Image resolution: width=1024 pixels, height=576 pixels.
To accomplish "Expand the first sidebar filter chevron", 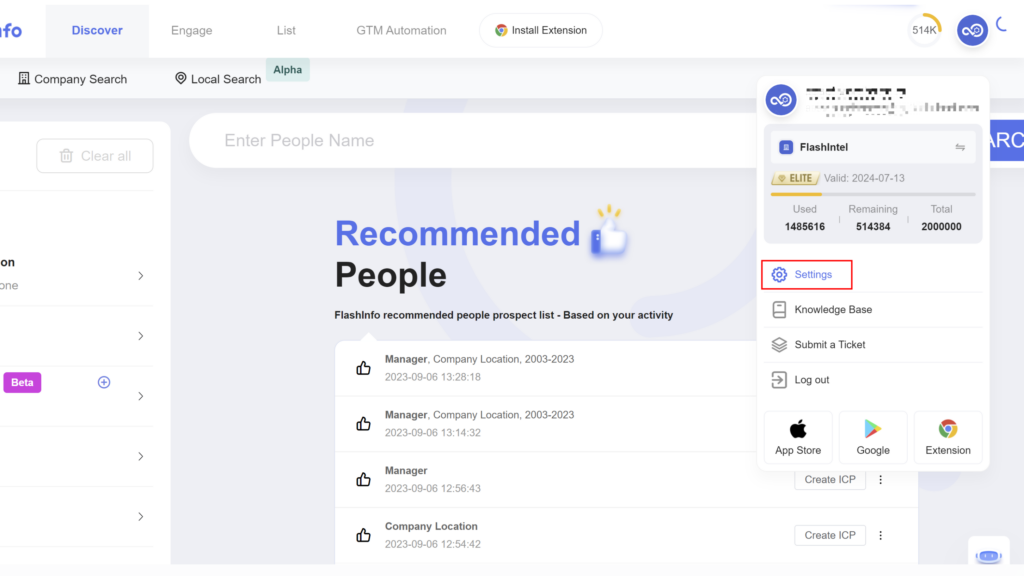I will pyautogui.click(x=140, y=276).
